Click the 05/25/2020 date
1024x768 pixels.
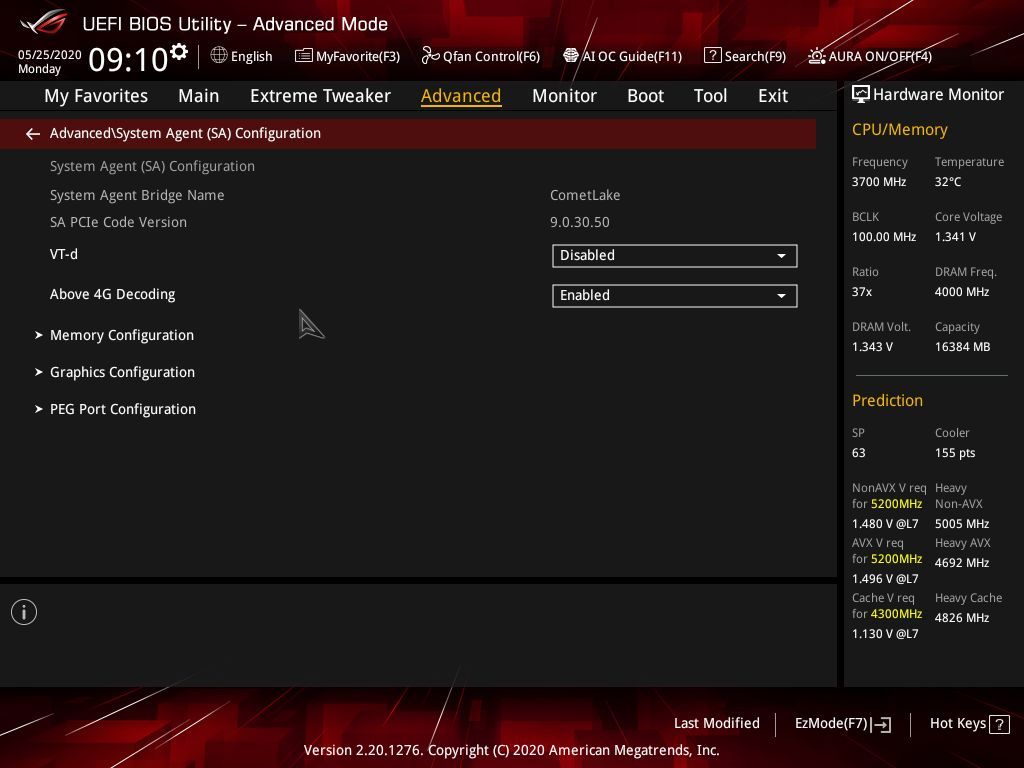(50, 55)
